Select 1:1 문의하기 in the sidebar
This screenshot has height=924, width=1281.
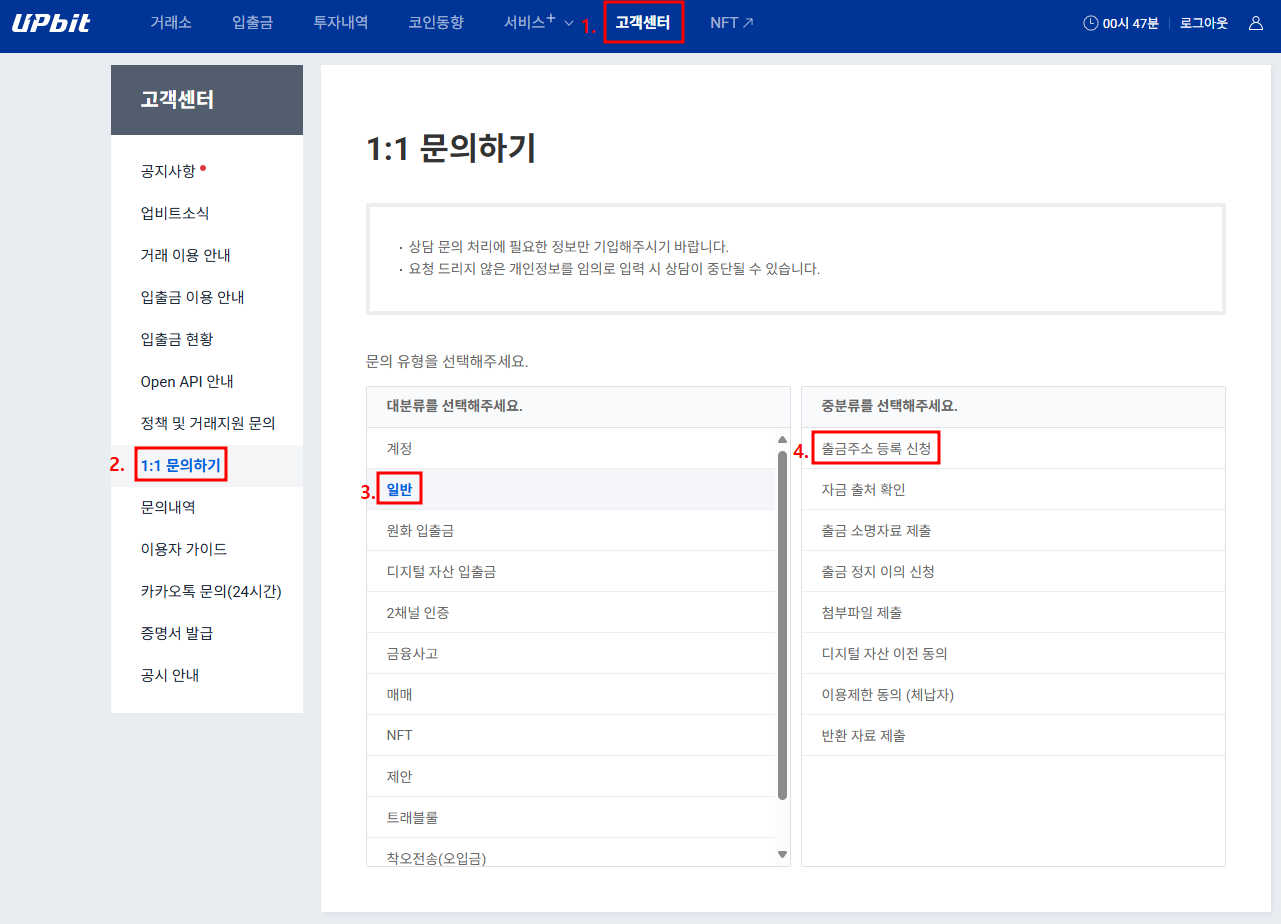coord(180,464)
